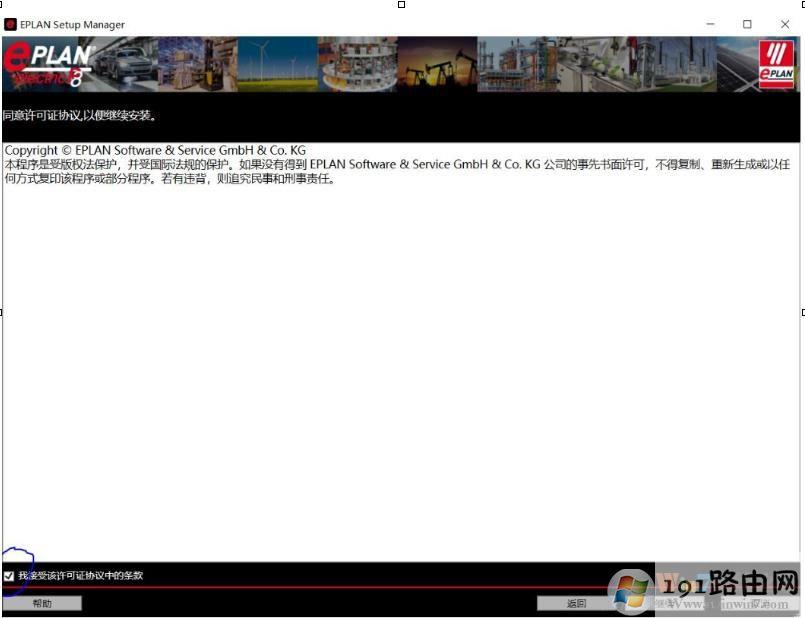
Task: Click the wind turbines banner image
Action: 277,64
